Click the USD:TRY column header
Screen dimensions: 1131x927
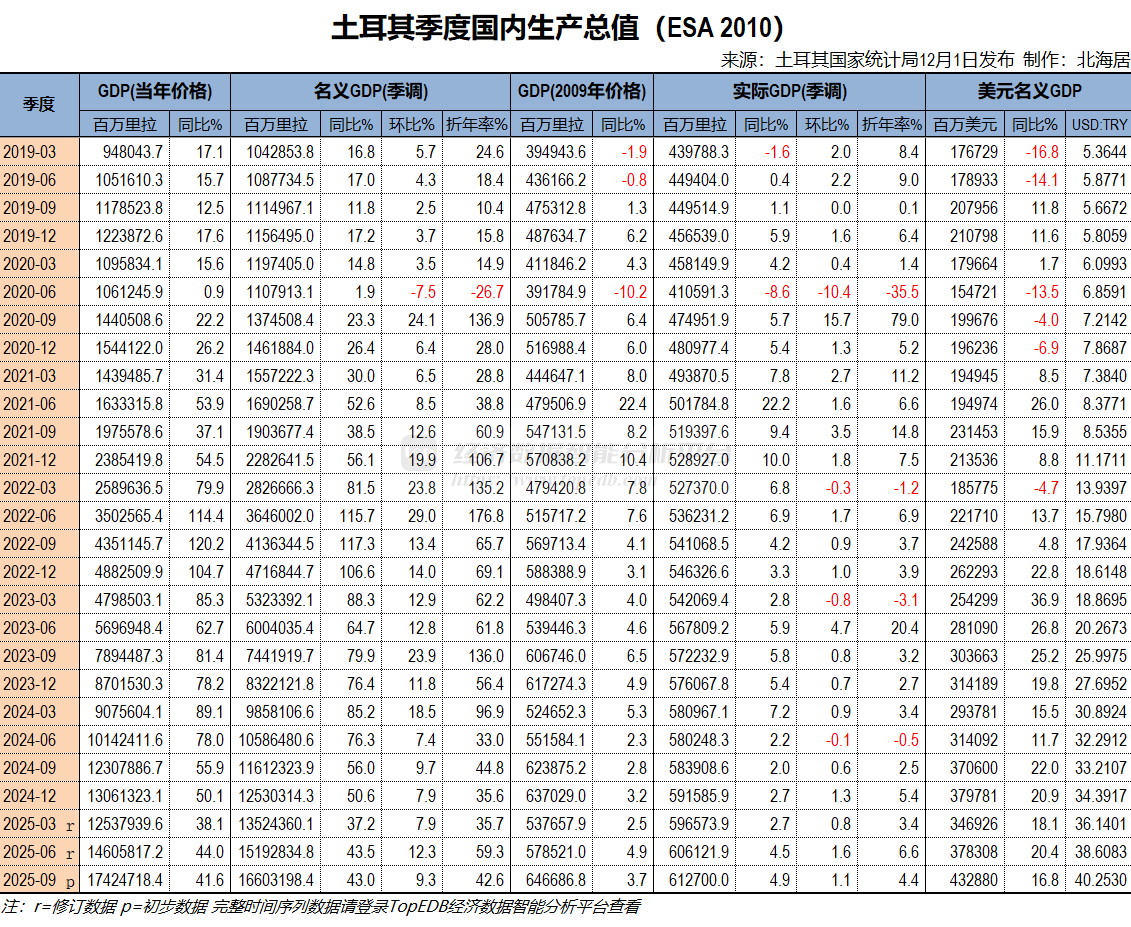[x=1100, y=126]
